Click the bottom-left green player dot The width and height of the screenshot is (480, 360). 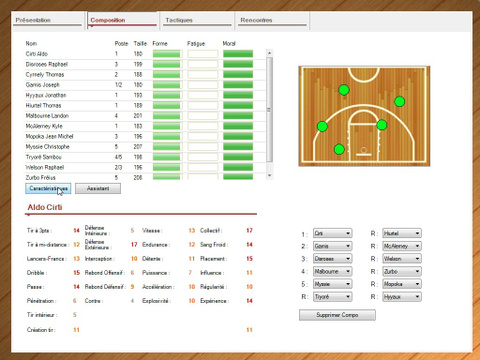[x=339, y=149]
